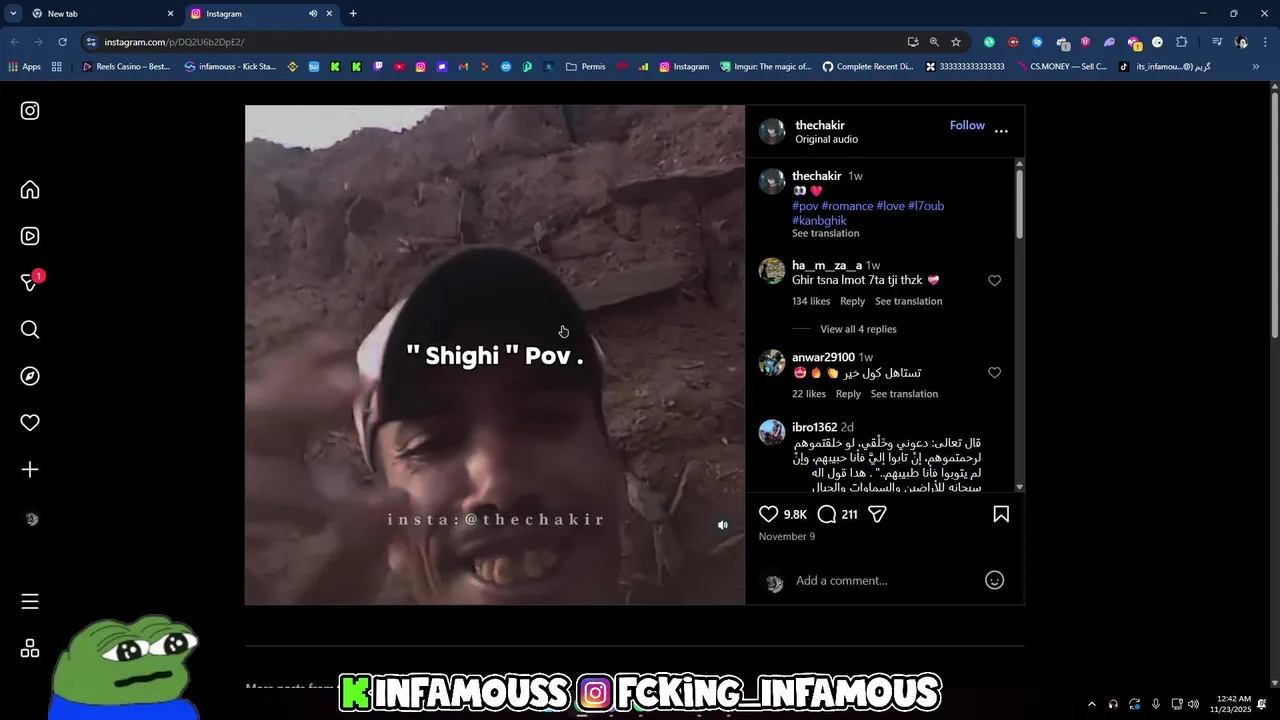
Task: Open Notifications heart in left sidebar
Action: [30, 423]
